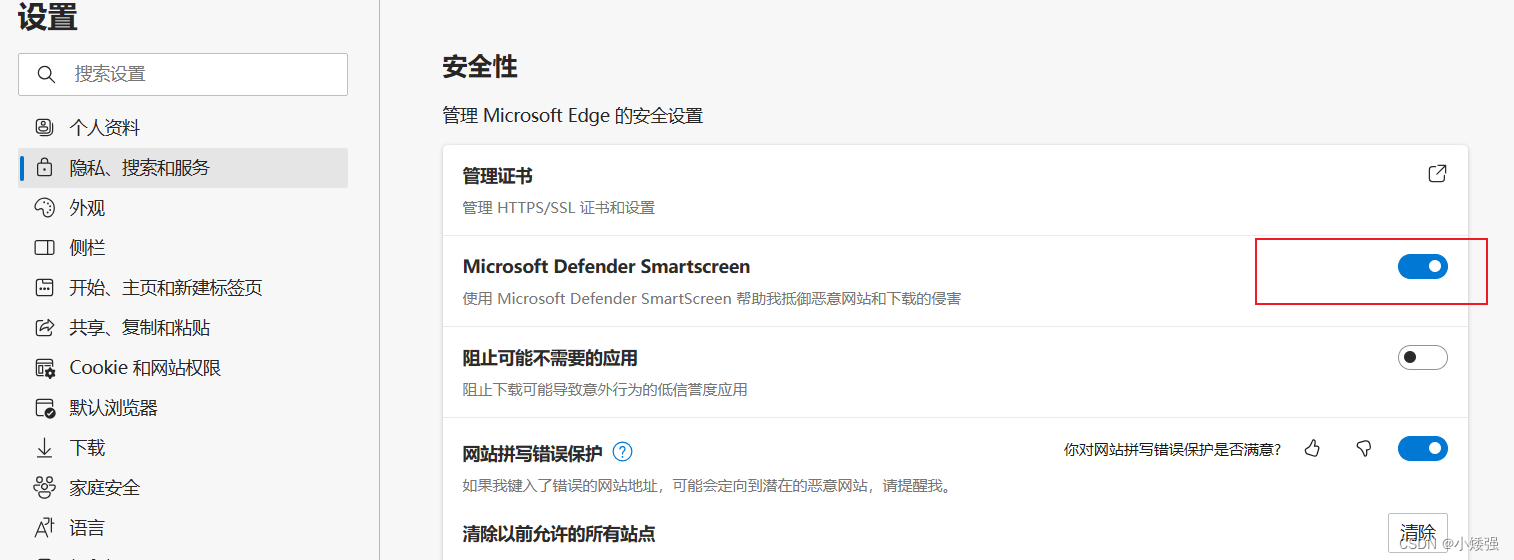This screenshot has height=560, width=1514.
Task: Open Cookie 和网站权限 settings
Action: 183,368
